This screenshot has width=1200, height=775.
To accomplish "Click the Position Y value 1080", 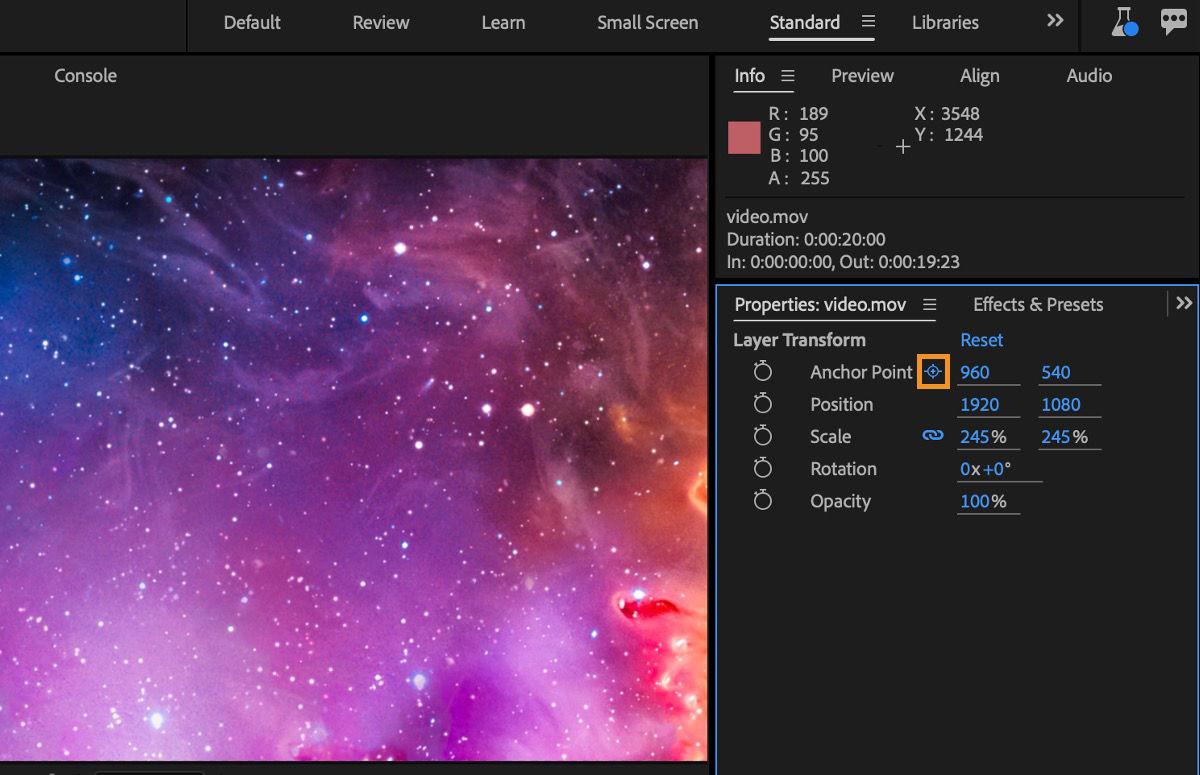I will 1060,404.
